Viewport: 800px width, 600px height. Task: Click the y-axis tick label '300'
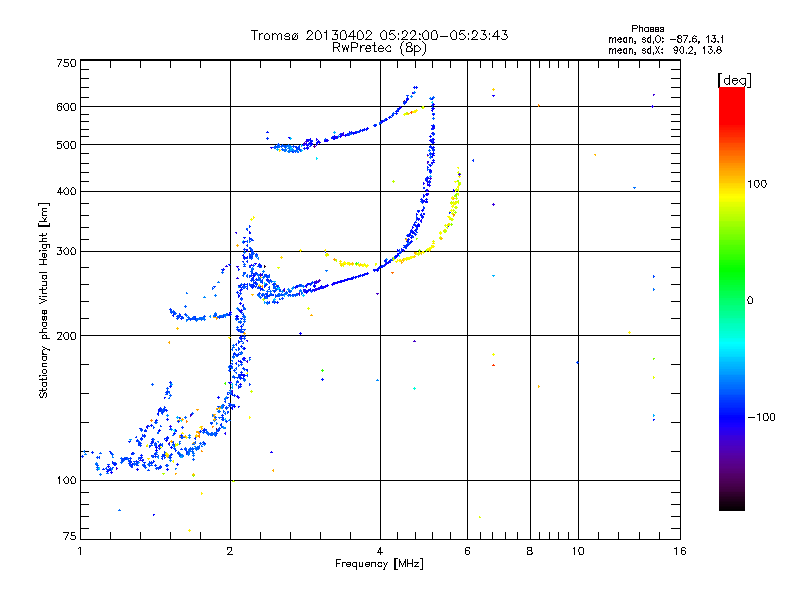point(66,251)
